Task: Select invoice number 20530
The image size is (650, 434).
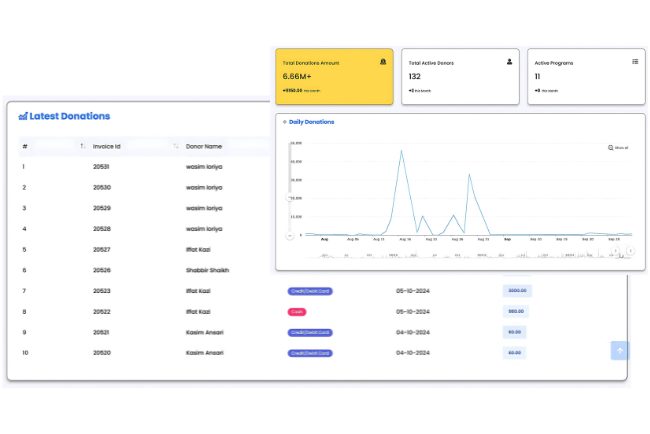Action: click(x=102, y=187)
